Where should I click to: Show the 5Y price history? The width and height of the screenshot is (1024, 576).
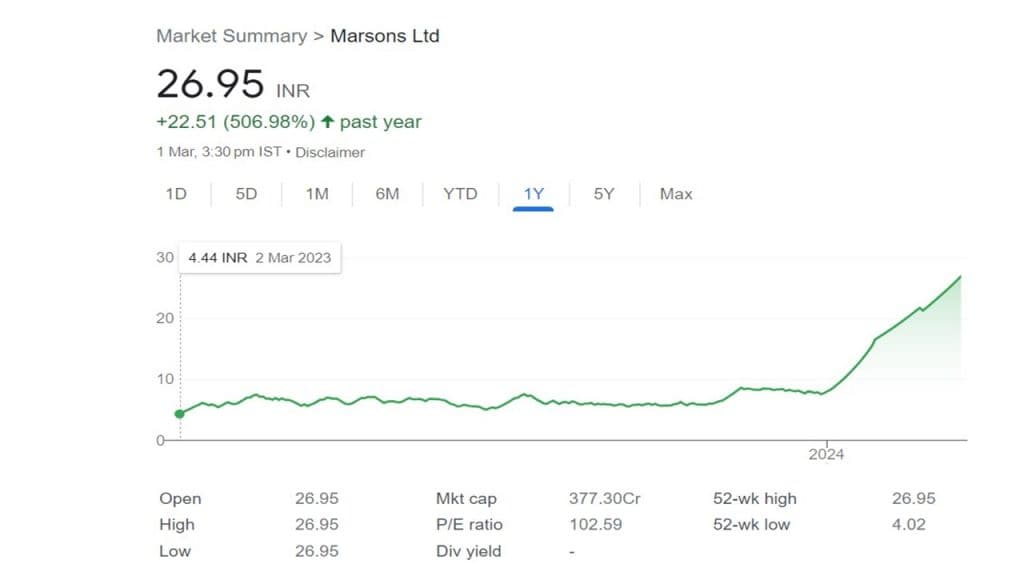coord(604,194)
